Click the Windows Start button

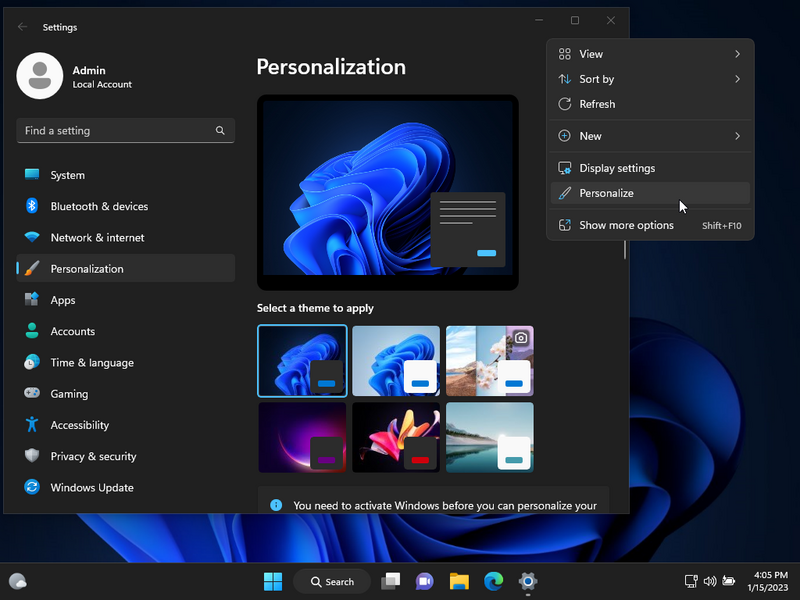(x=272, y=581)
